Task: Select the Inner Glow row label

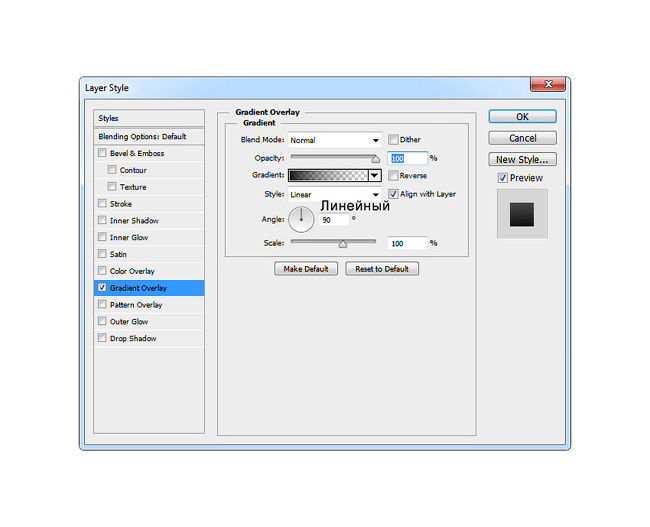Action: point(129,238)
